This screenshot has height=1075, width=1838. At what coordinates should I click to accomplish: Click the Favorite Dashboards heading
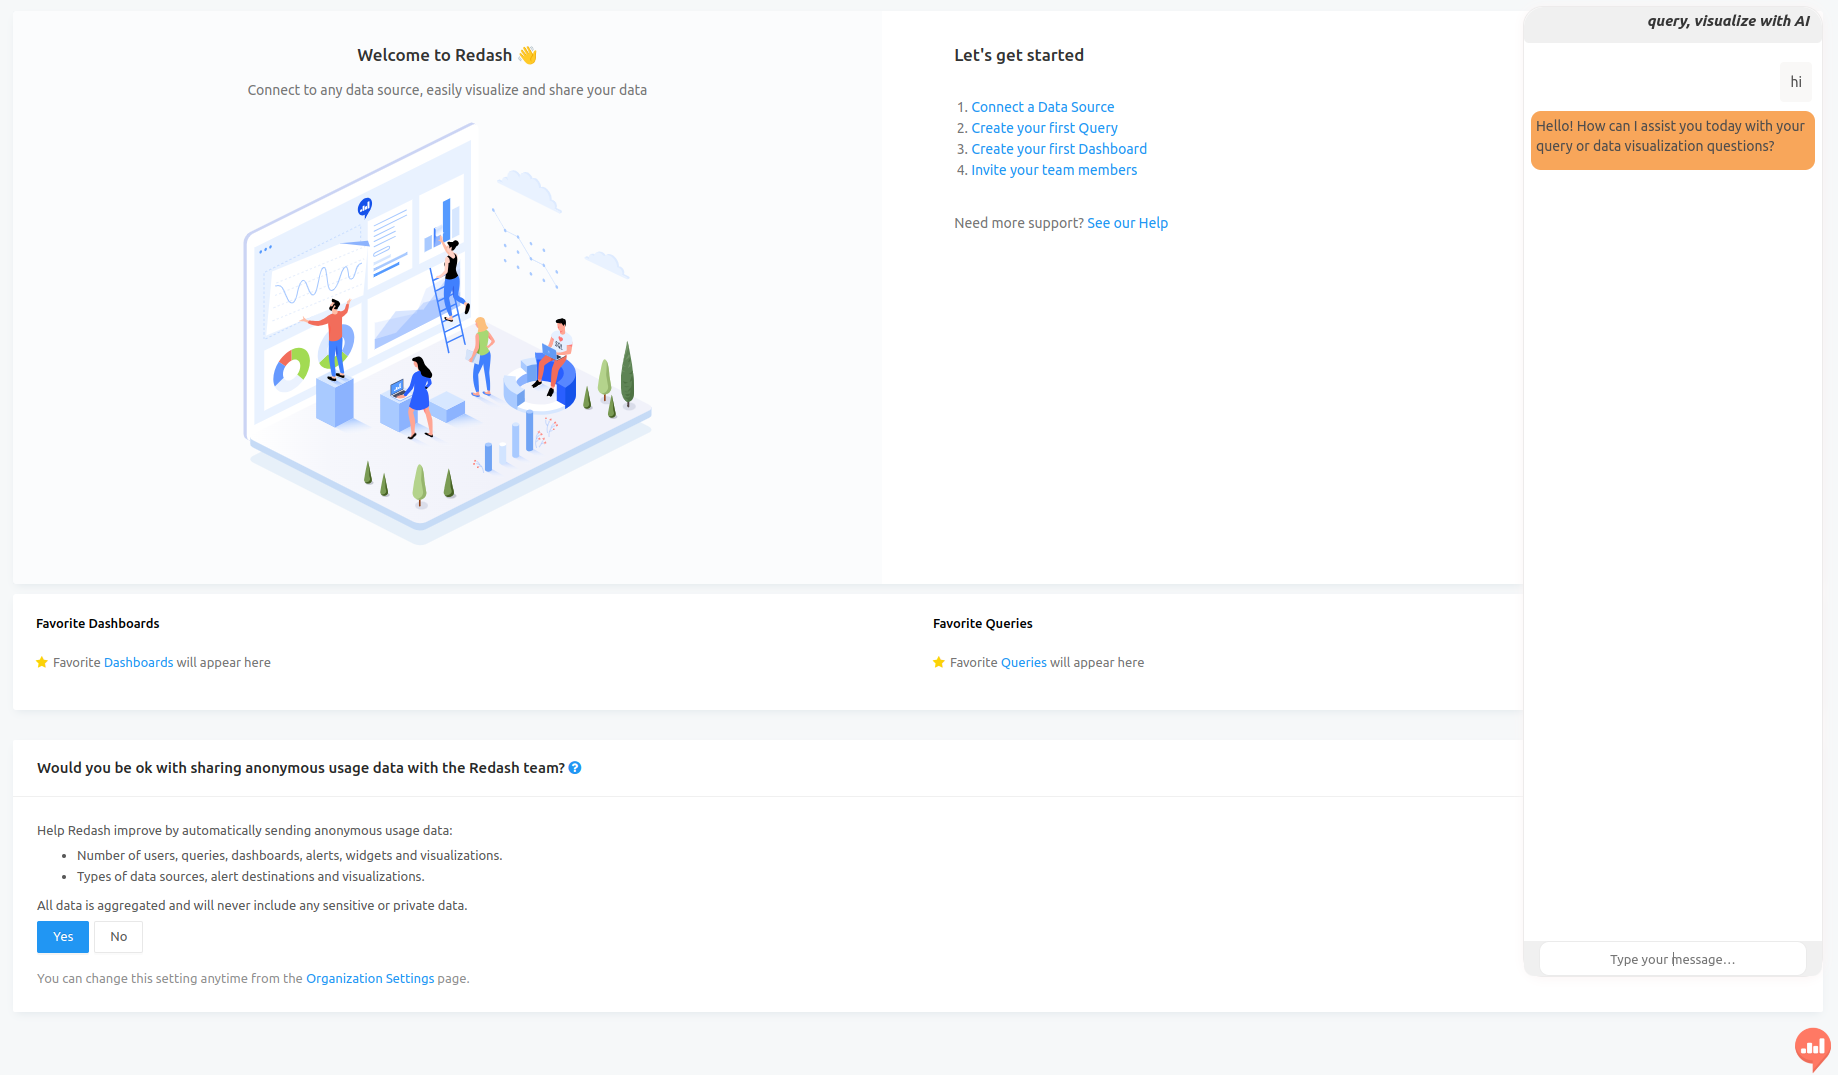[98, 623]
